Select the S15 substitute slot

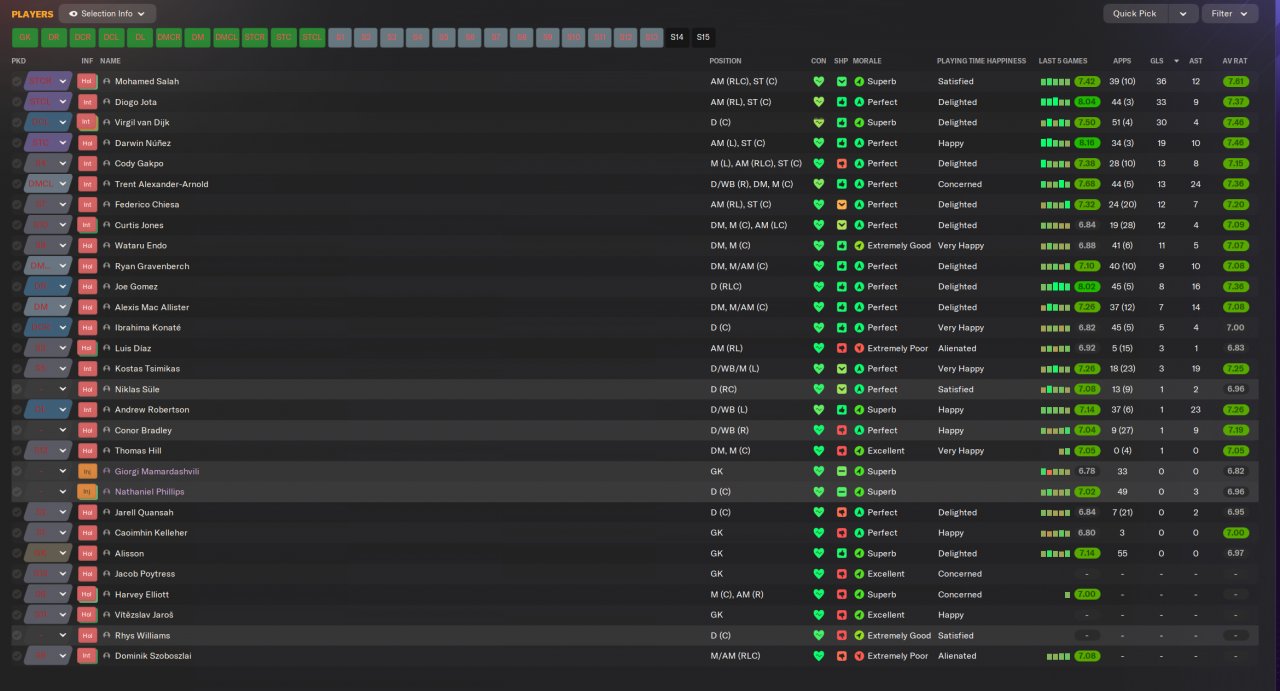click(x=703, y=37)
